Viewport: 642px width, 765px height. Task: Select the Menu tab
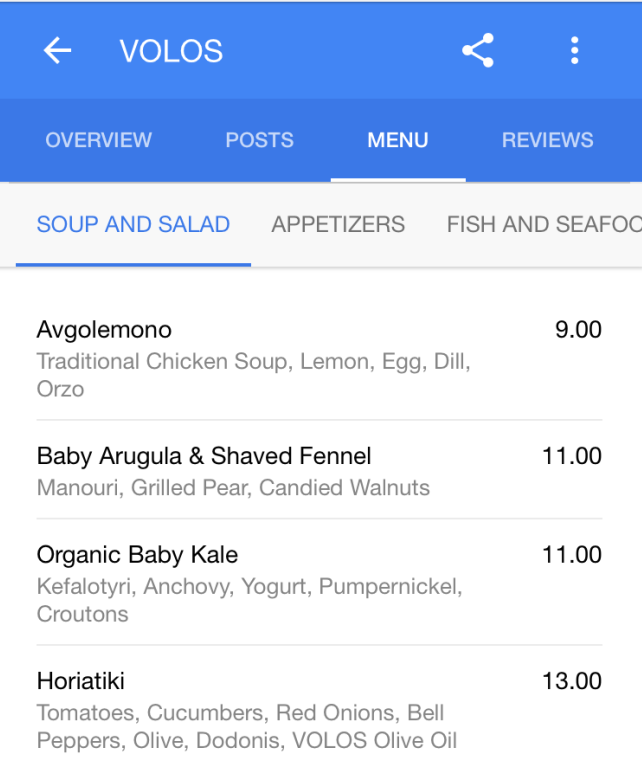tap(398, 141)
